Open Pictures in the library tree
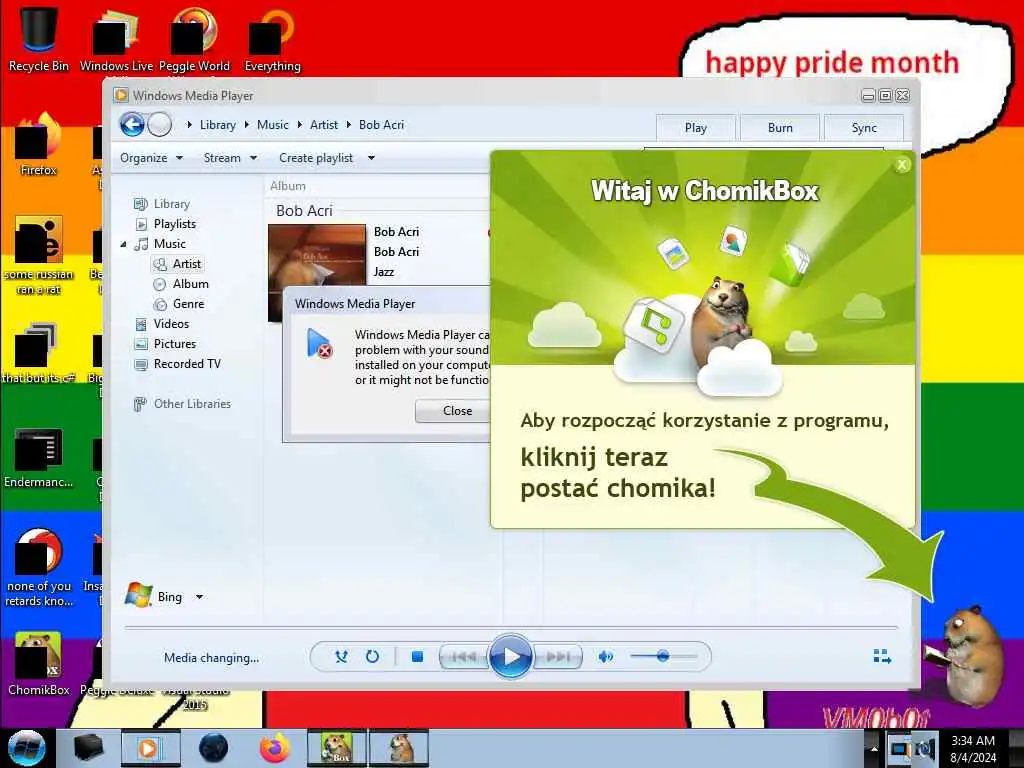Image resolution: width=1024 pixels, height=768 pixels. point(174,344)
